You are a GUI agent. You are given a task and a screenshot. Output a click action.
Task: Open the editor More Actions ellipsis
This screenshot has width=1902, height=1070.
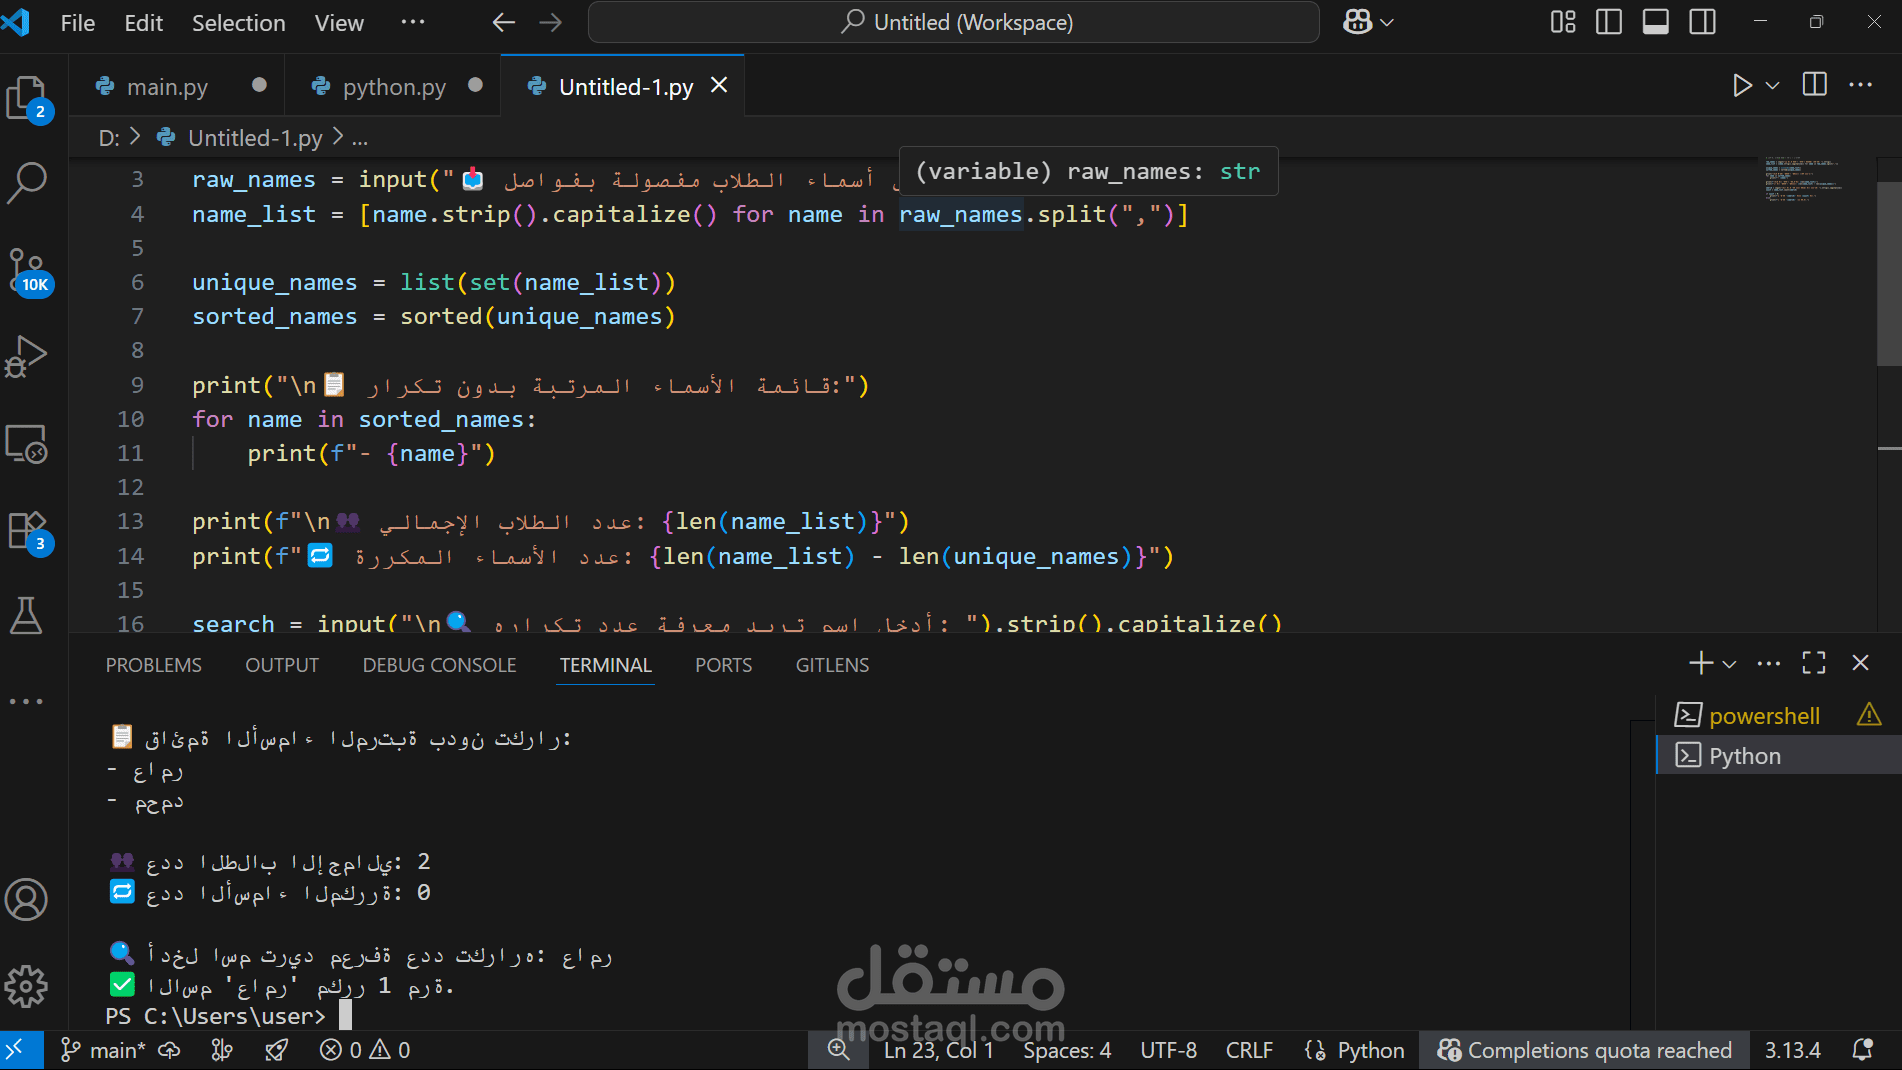[x=1861, y=85]
